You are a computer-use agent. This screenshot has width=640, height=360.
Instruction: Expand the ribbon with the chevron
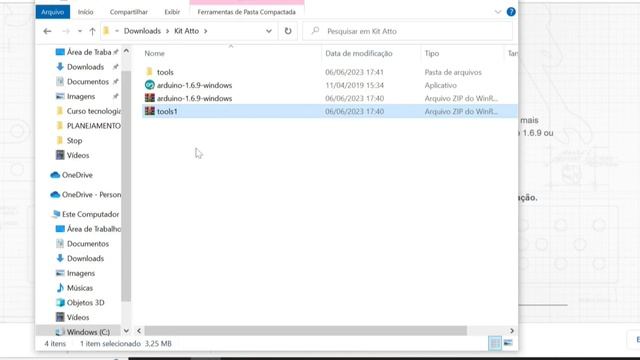pos(498,12)
